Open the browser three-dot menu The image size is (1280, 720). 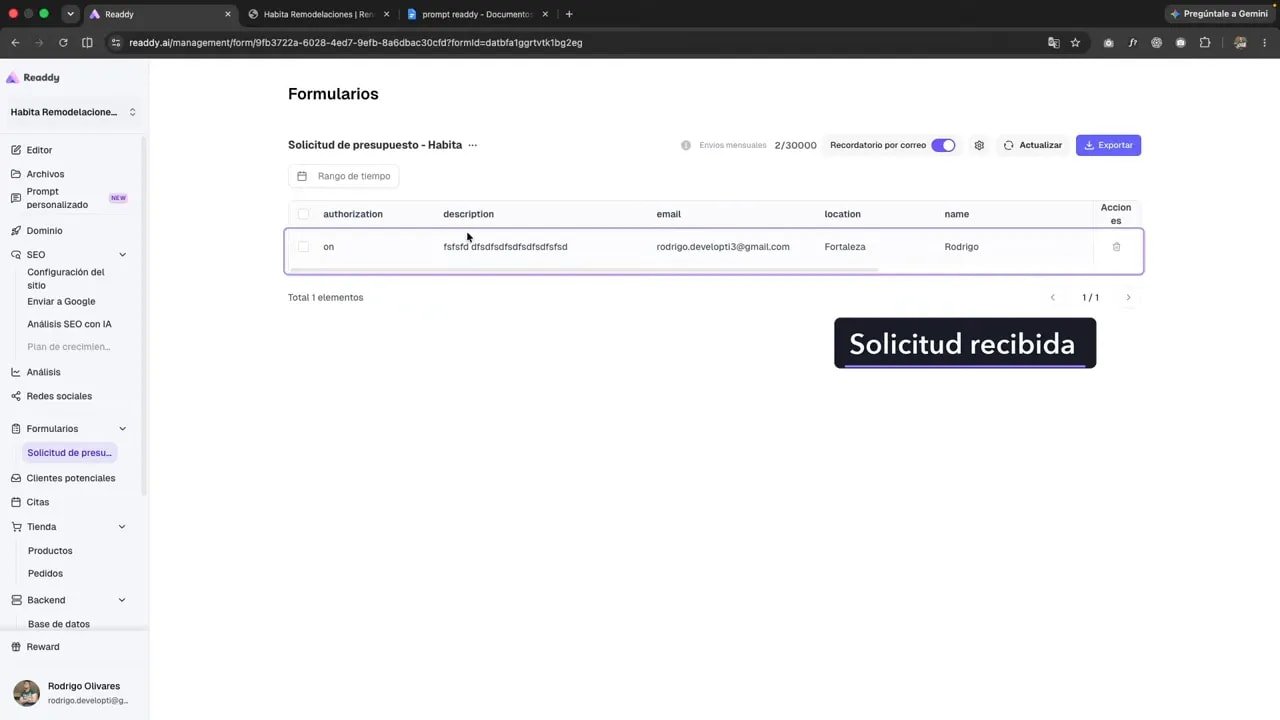click(1265, 43)
